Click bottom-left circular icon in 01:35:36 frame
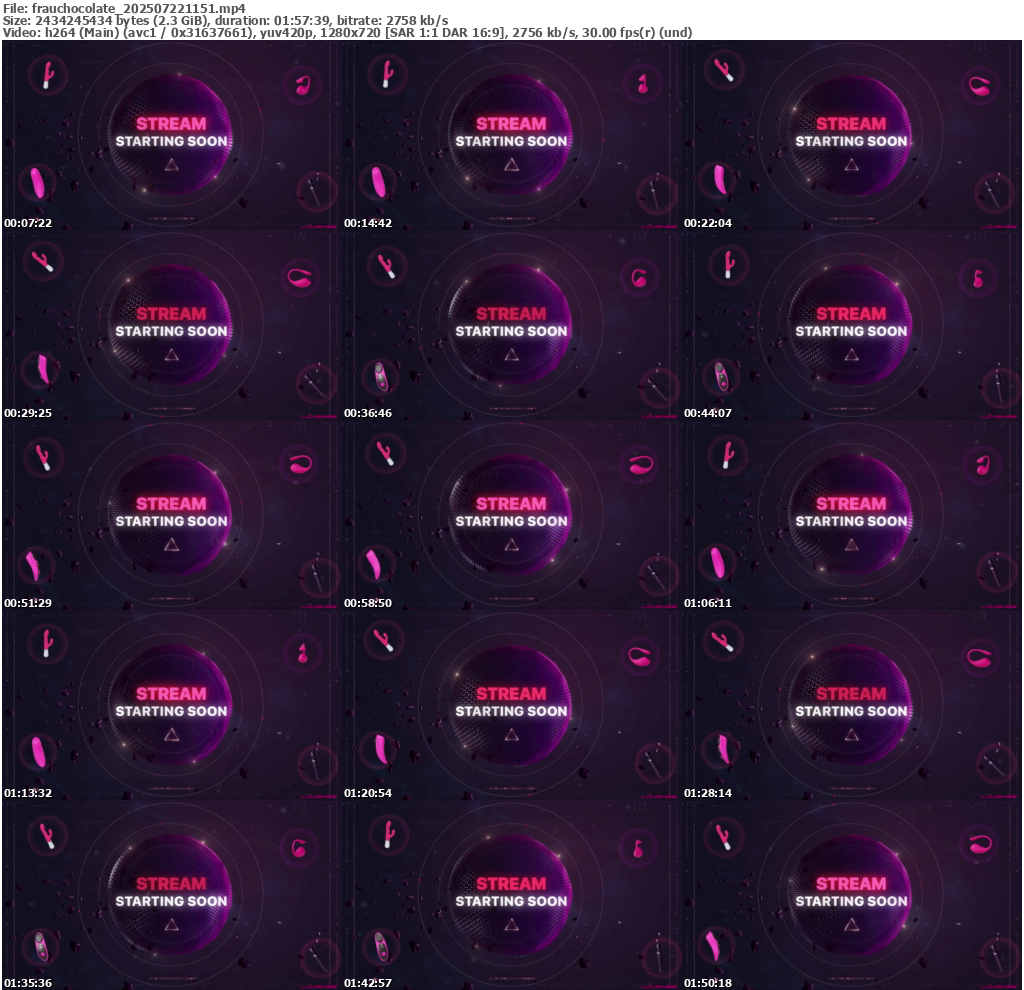The width and height of the screenshot is (1024, 990). 42,945
